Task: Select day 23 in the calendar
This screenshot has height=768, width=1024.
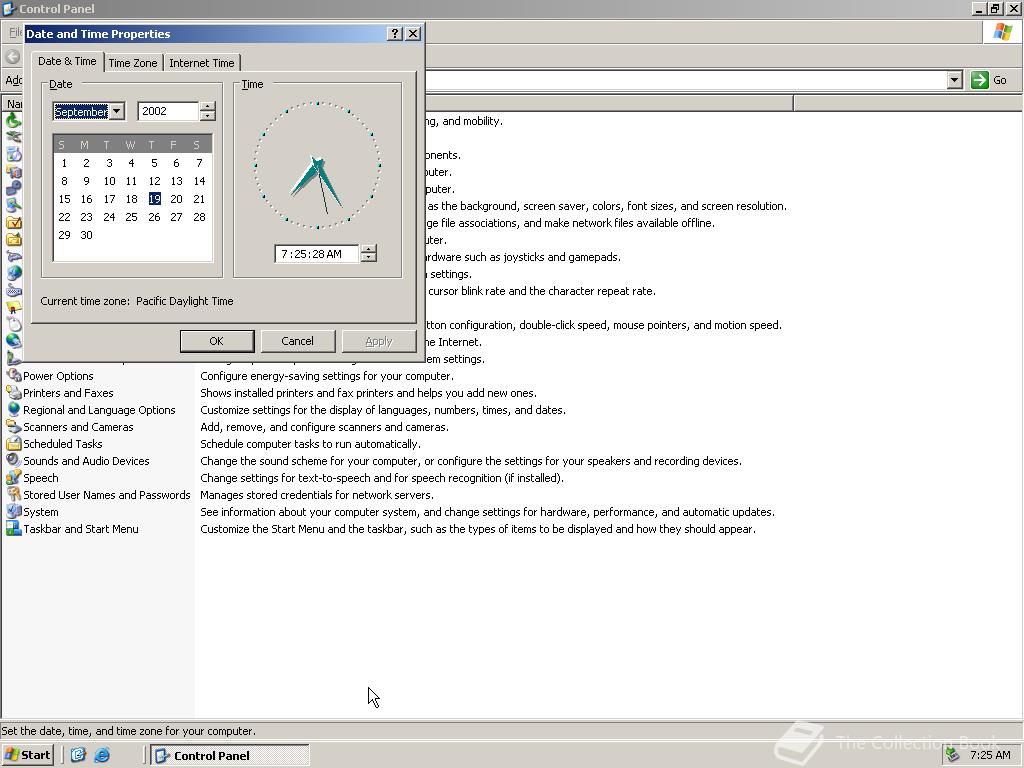Action: (x=86, y=217)
